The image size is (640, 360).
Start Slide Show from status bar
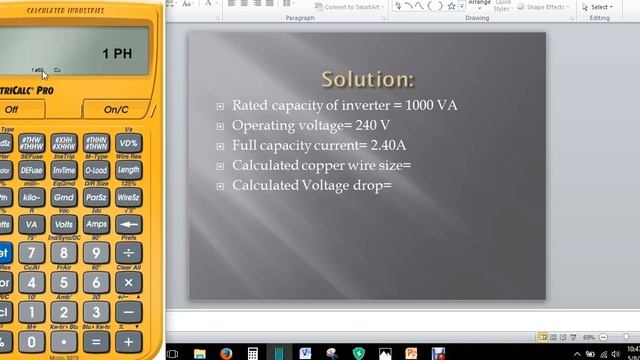coord(573,338)
